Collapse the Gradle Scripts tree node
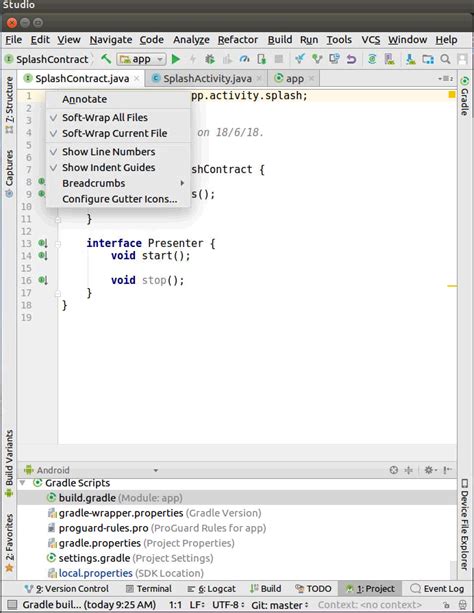The image size is (474, 613). [x=23, y=483]
